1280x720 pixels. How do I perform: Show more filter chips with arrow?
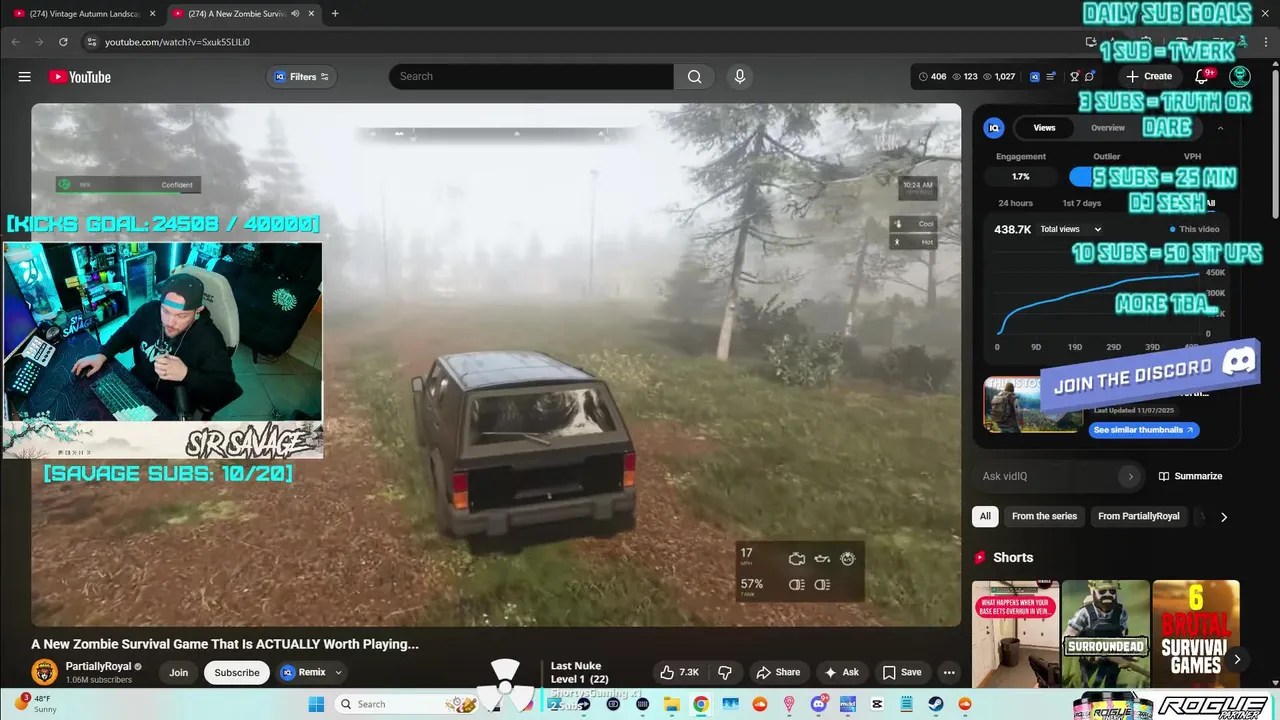click(1223, 517)
